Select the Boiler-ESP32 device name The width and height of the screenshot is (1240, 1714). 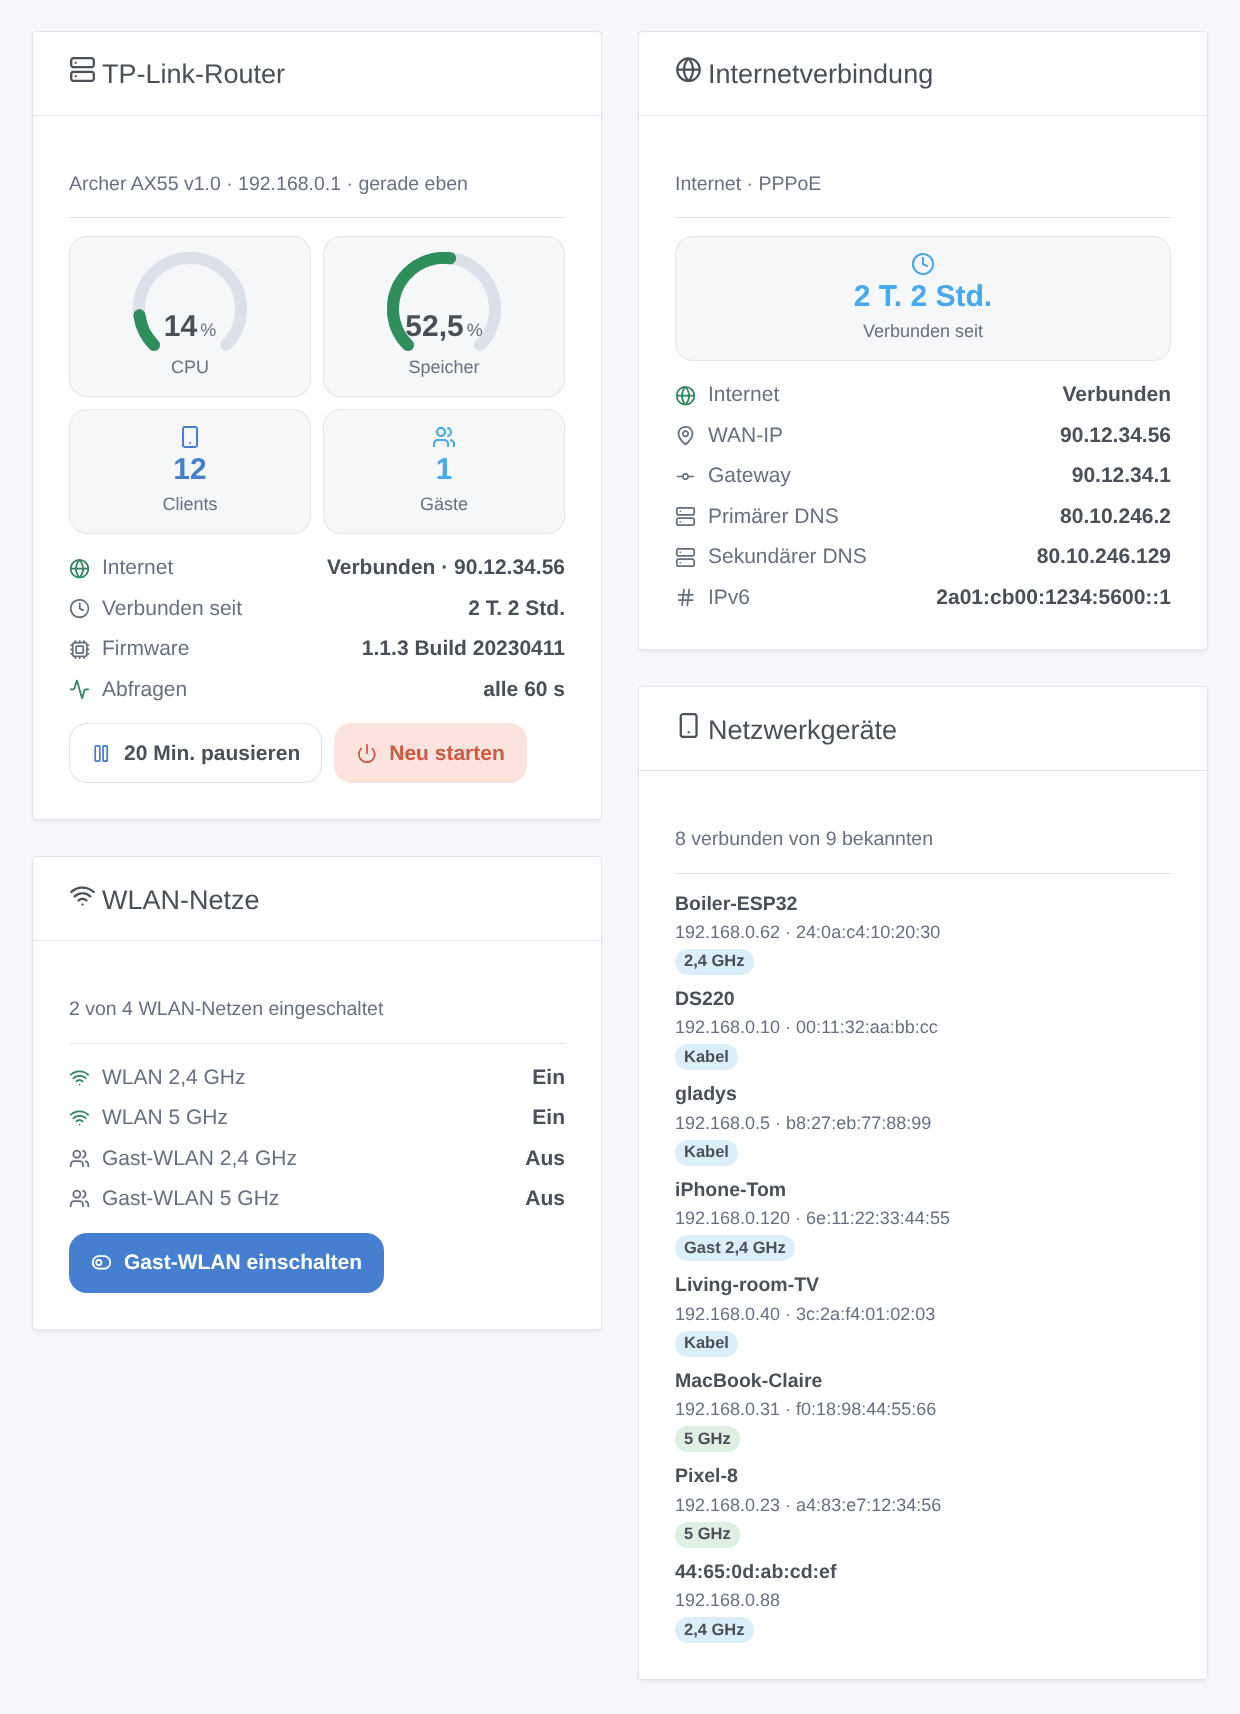click(x=736, y=904)
